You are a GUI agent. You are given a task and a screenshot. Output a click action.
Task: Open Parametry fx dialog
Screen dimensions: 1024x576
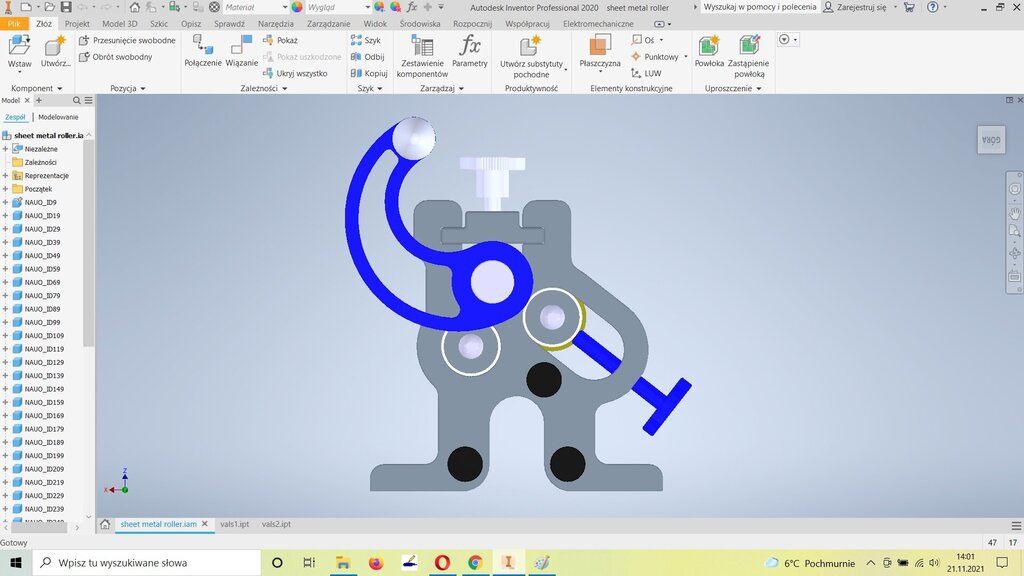(x=469, y=47)
